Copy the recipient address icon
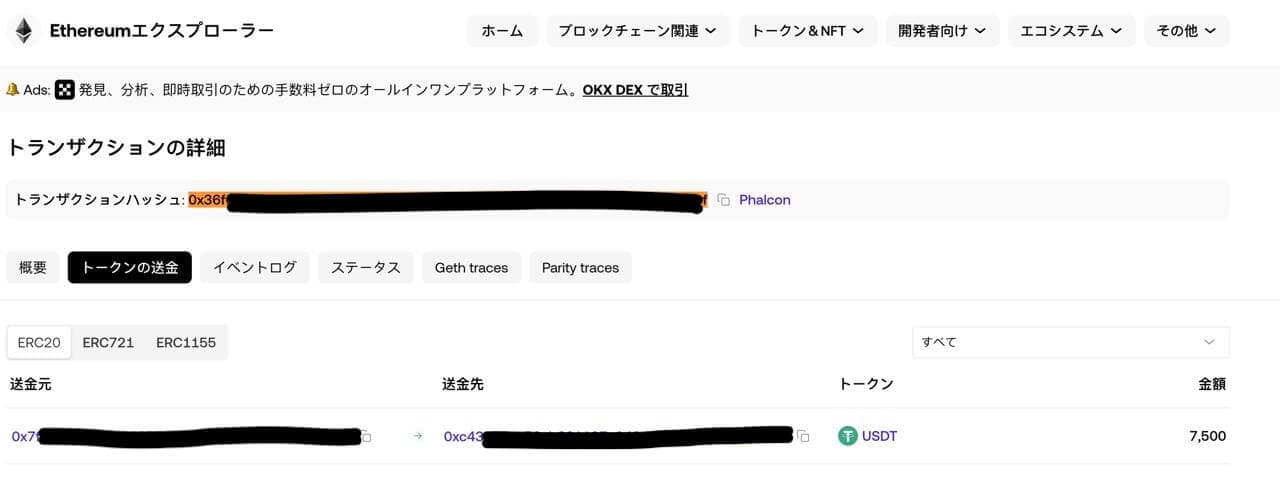1280x497 pixels. pyautogui.click(x=802, y=437)
